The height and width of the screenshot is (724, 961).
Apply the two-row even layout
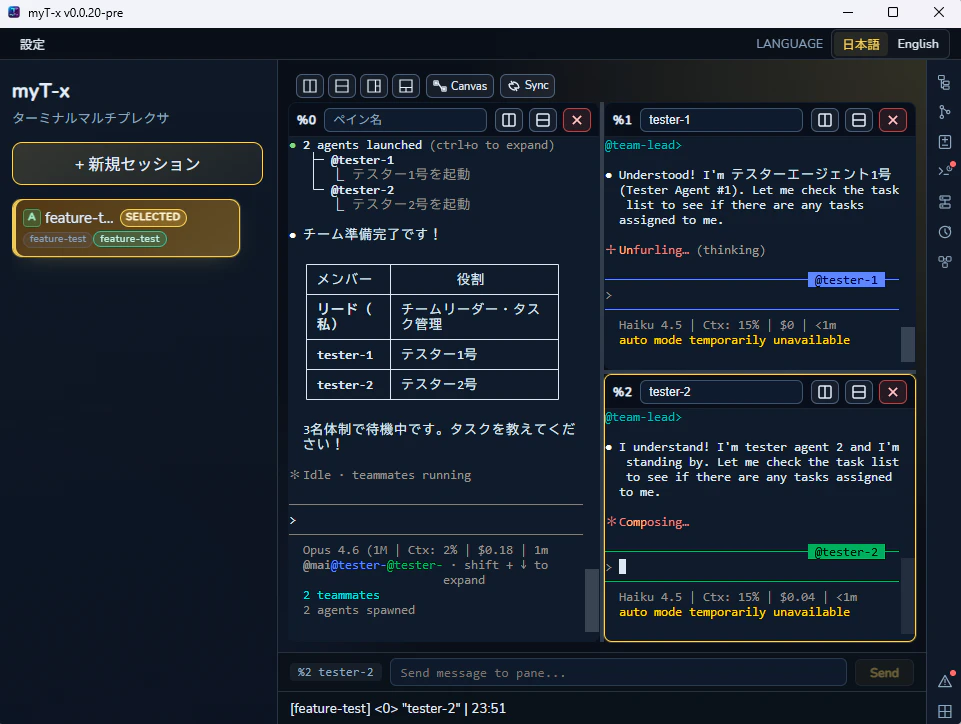pos(342,86)
